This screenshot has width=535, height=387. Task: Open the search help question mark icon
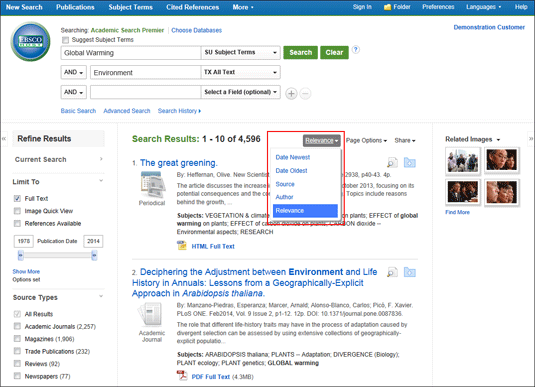click(356, 49)
